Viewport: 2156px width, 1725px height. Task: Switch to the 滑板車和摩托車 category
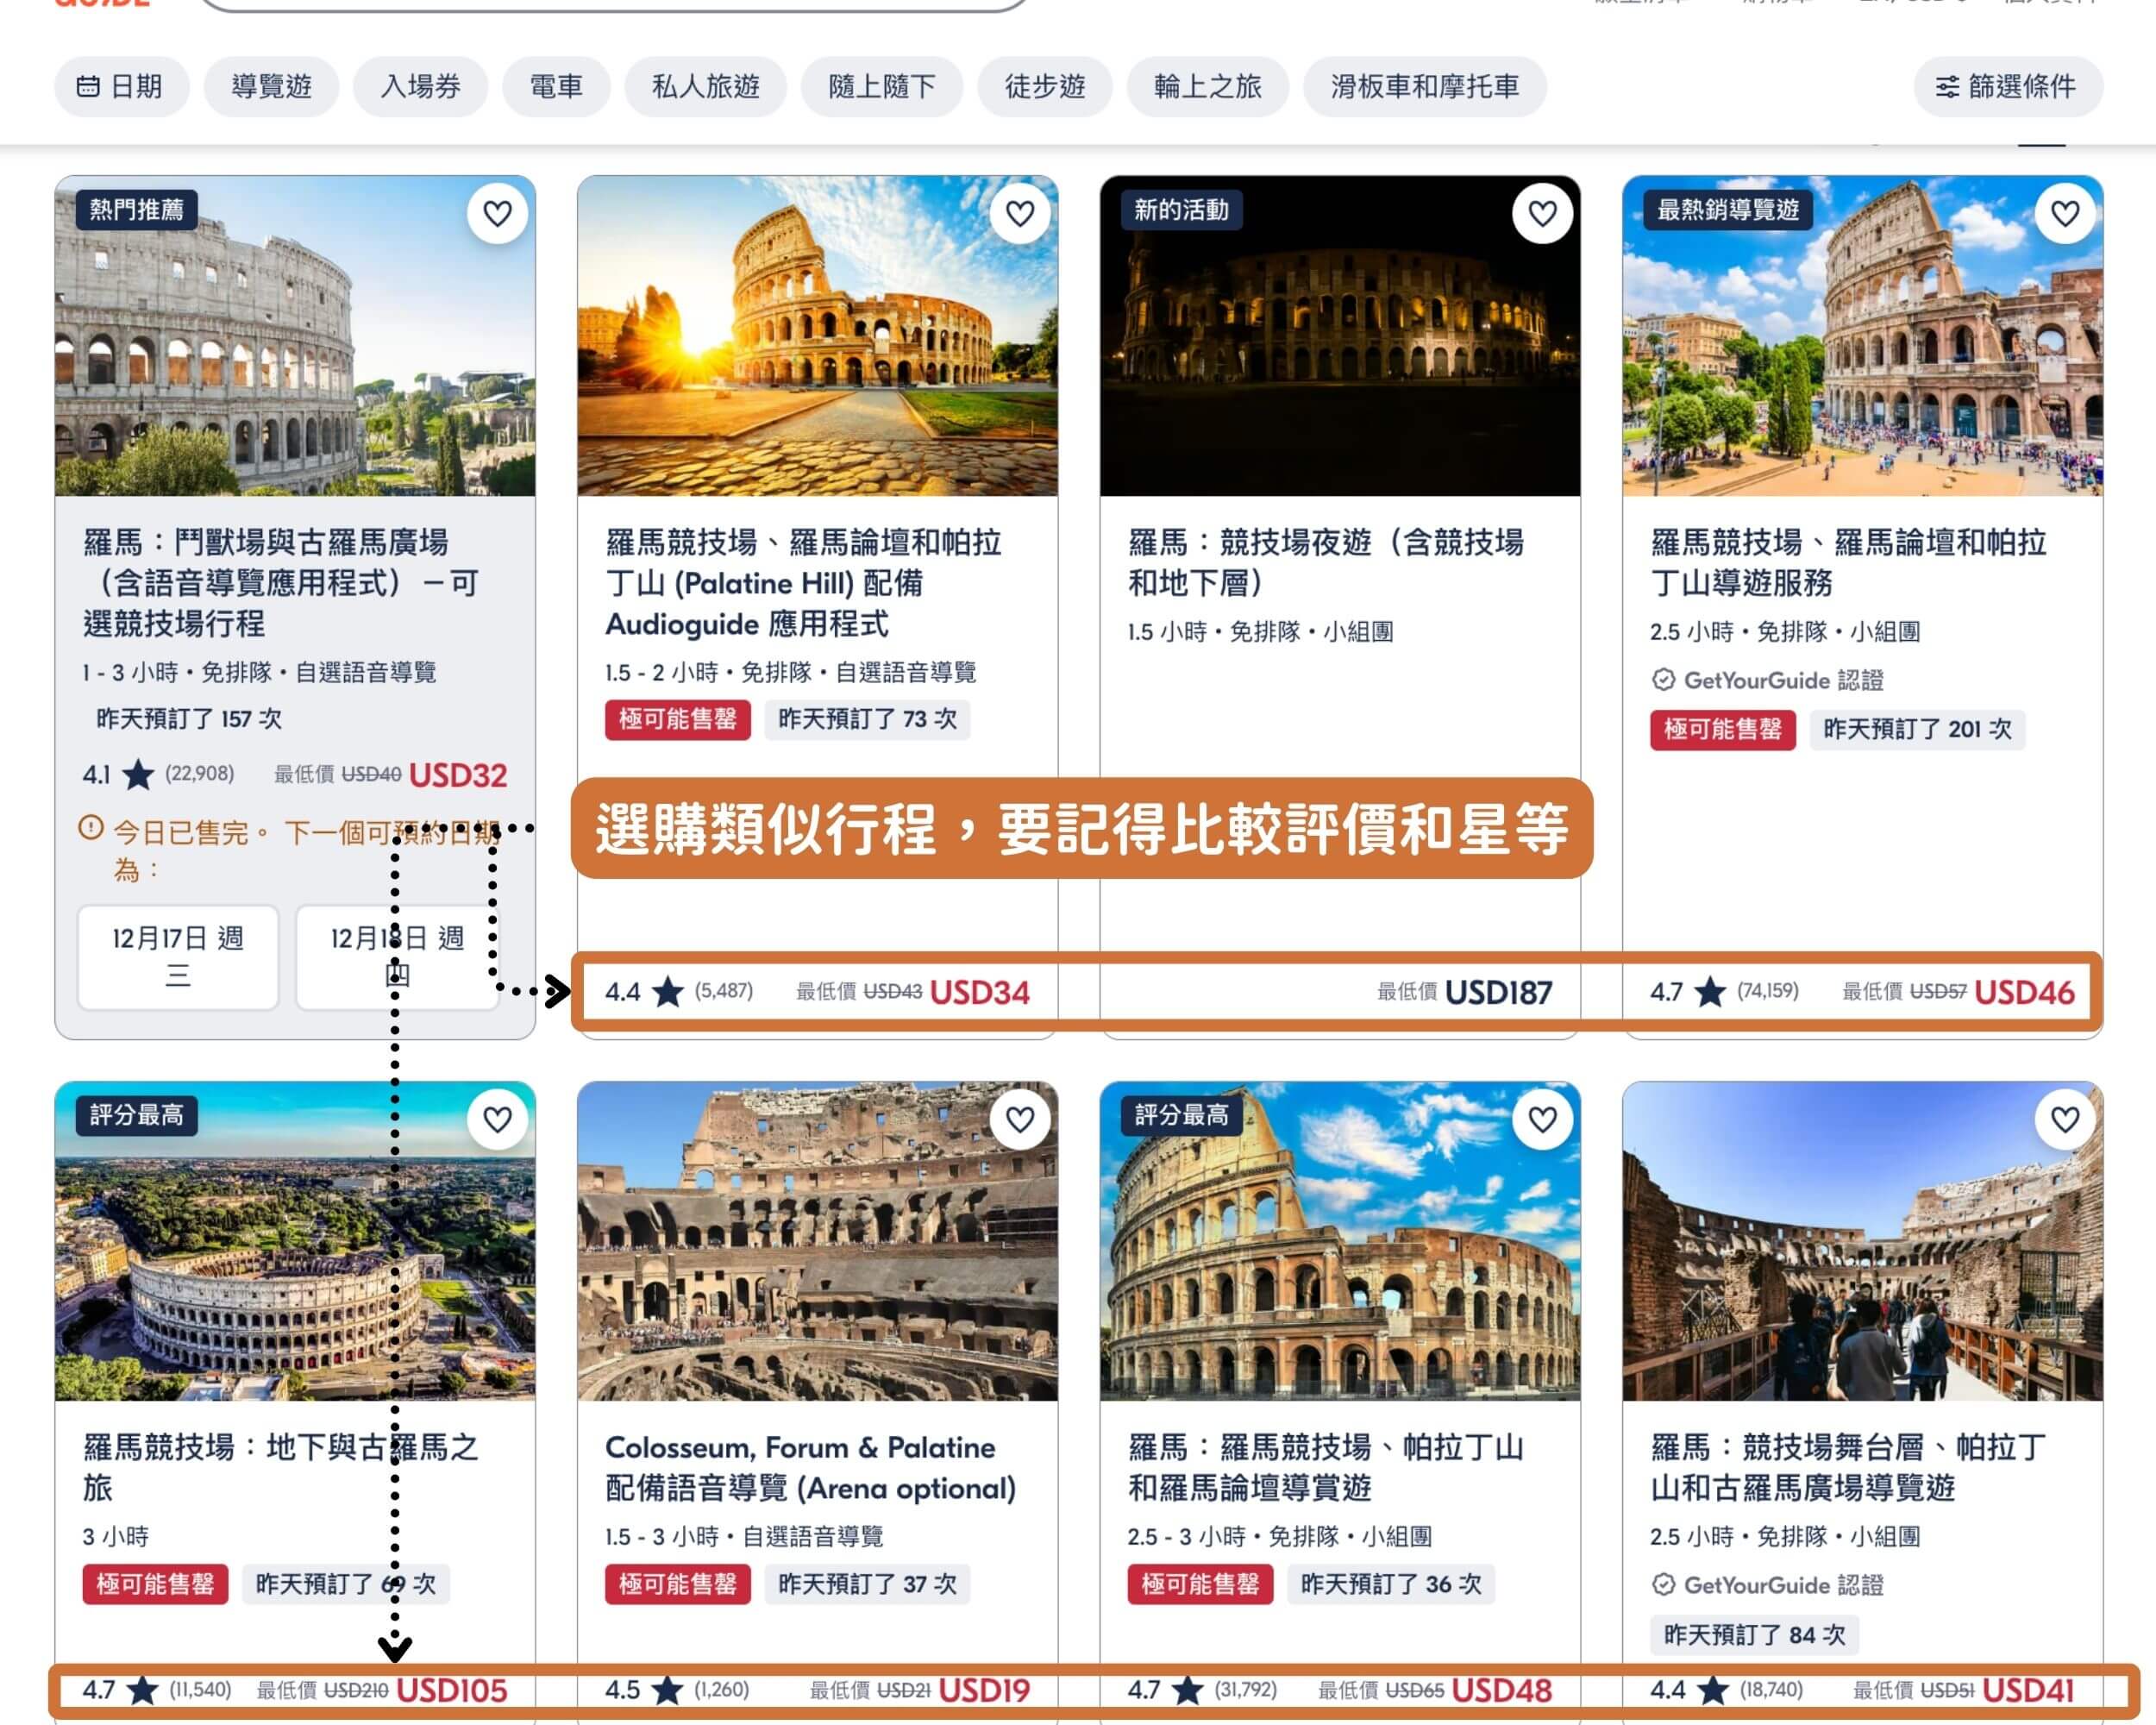point(1424,86)
